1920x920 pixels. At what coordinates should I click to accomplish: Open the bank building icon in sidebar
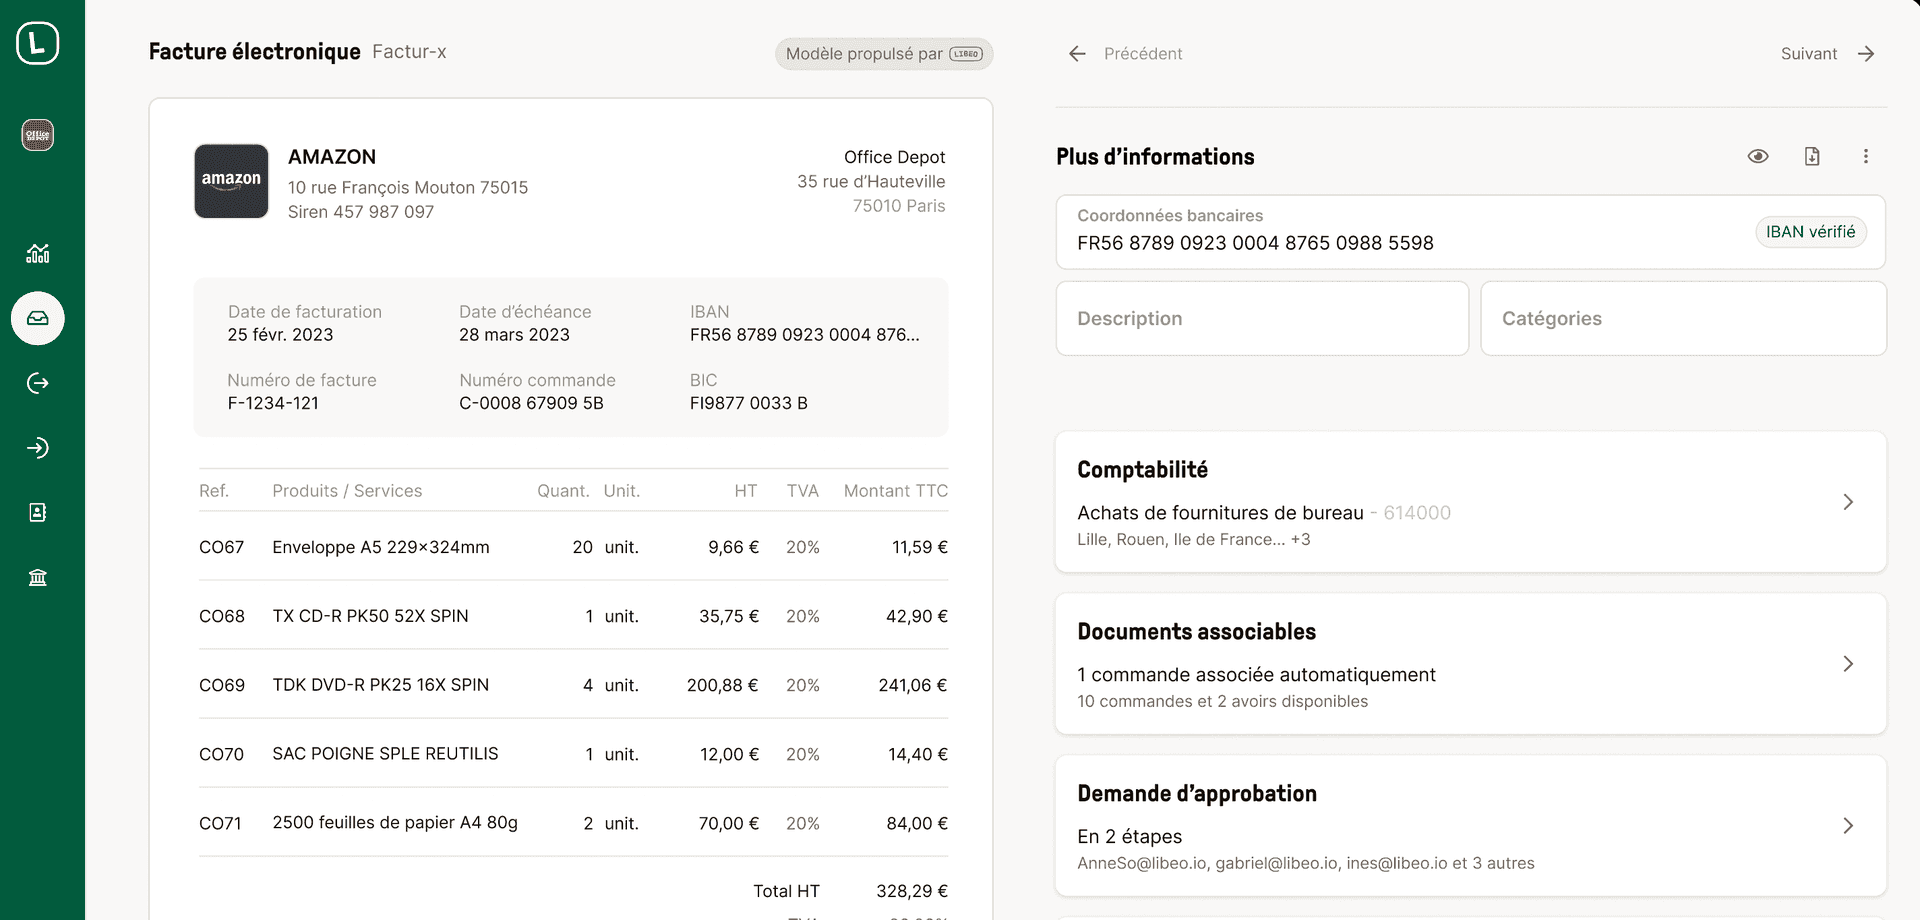(38, 577)
